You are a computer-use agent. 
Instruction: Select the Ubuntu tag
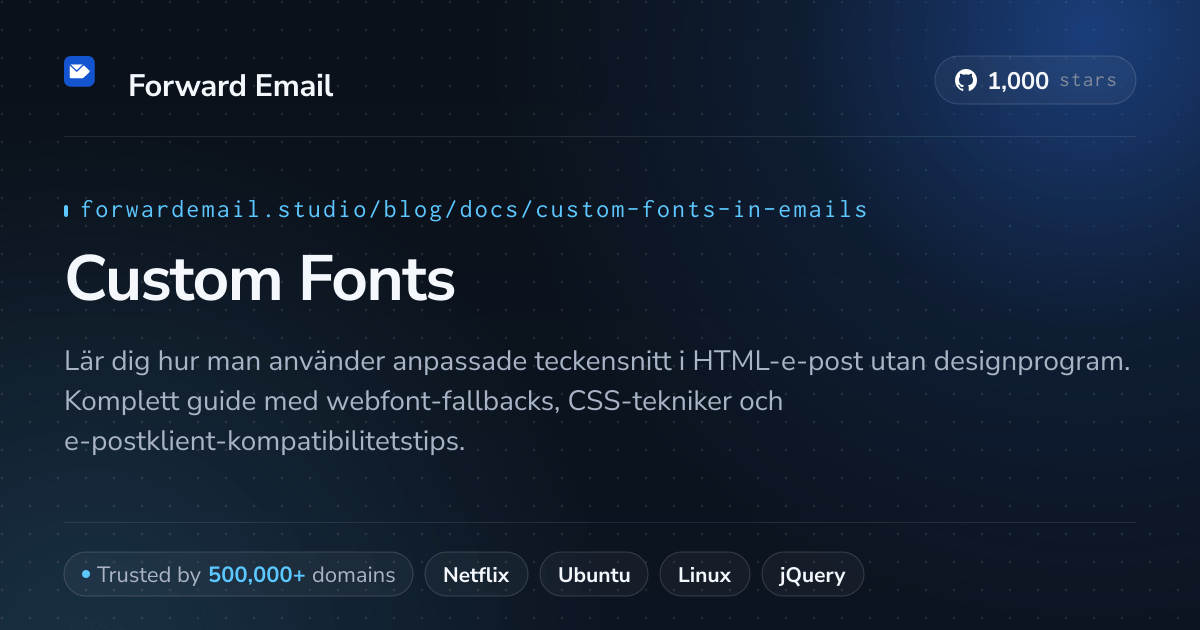pyautogui.click(x=594, y=575)
